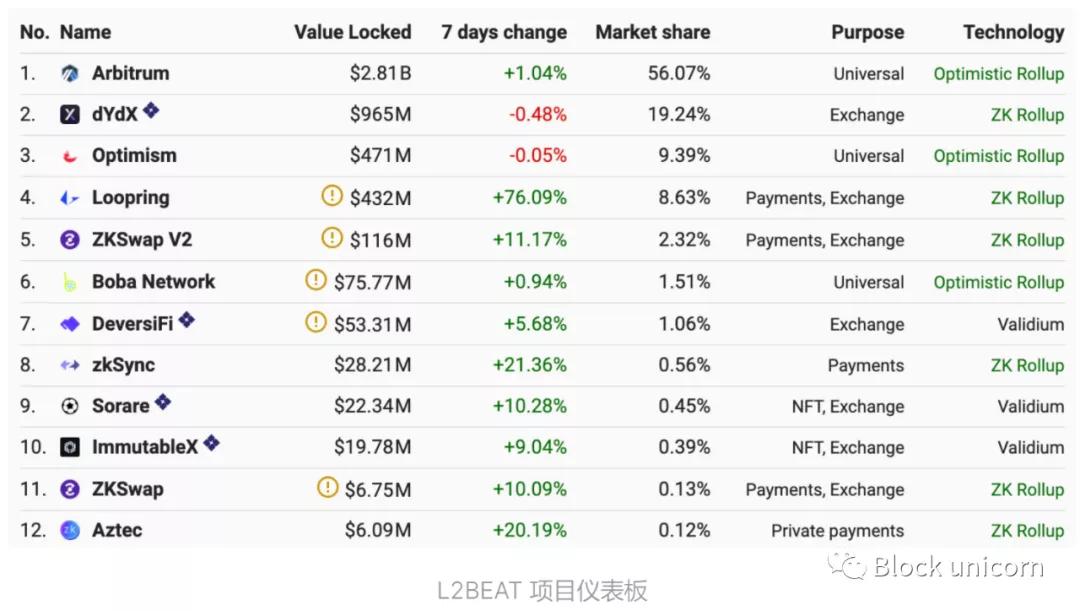Click the Optimistic Rollup technology label for Arbitrum
The image size is (1080, 611).
pos(998,73)
